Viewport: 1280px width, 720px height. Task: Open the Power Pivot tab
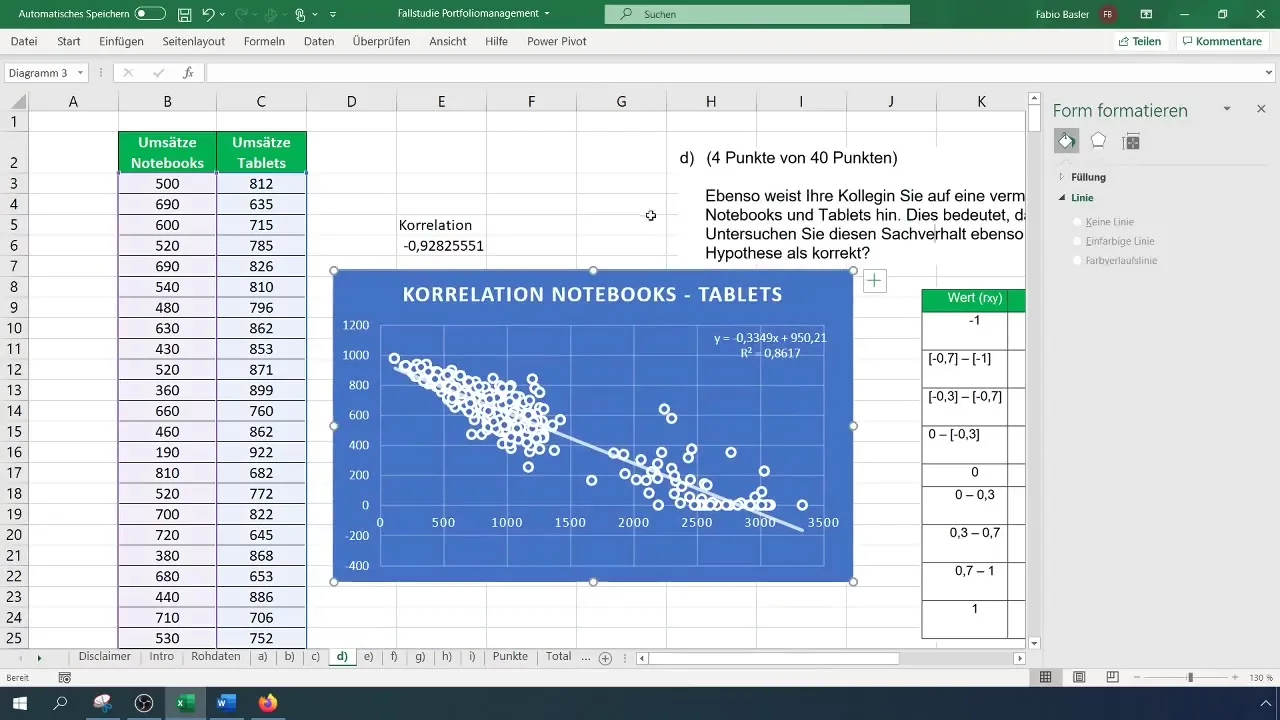coord(556,41)
